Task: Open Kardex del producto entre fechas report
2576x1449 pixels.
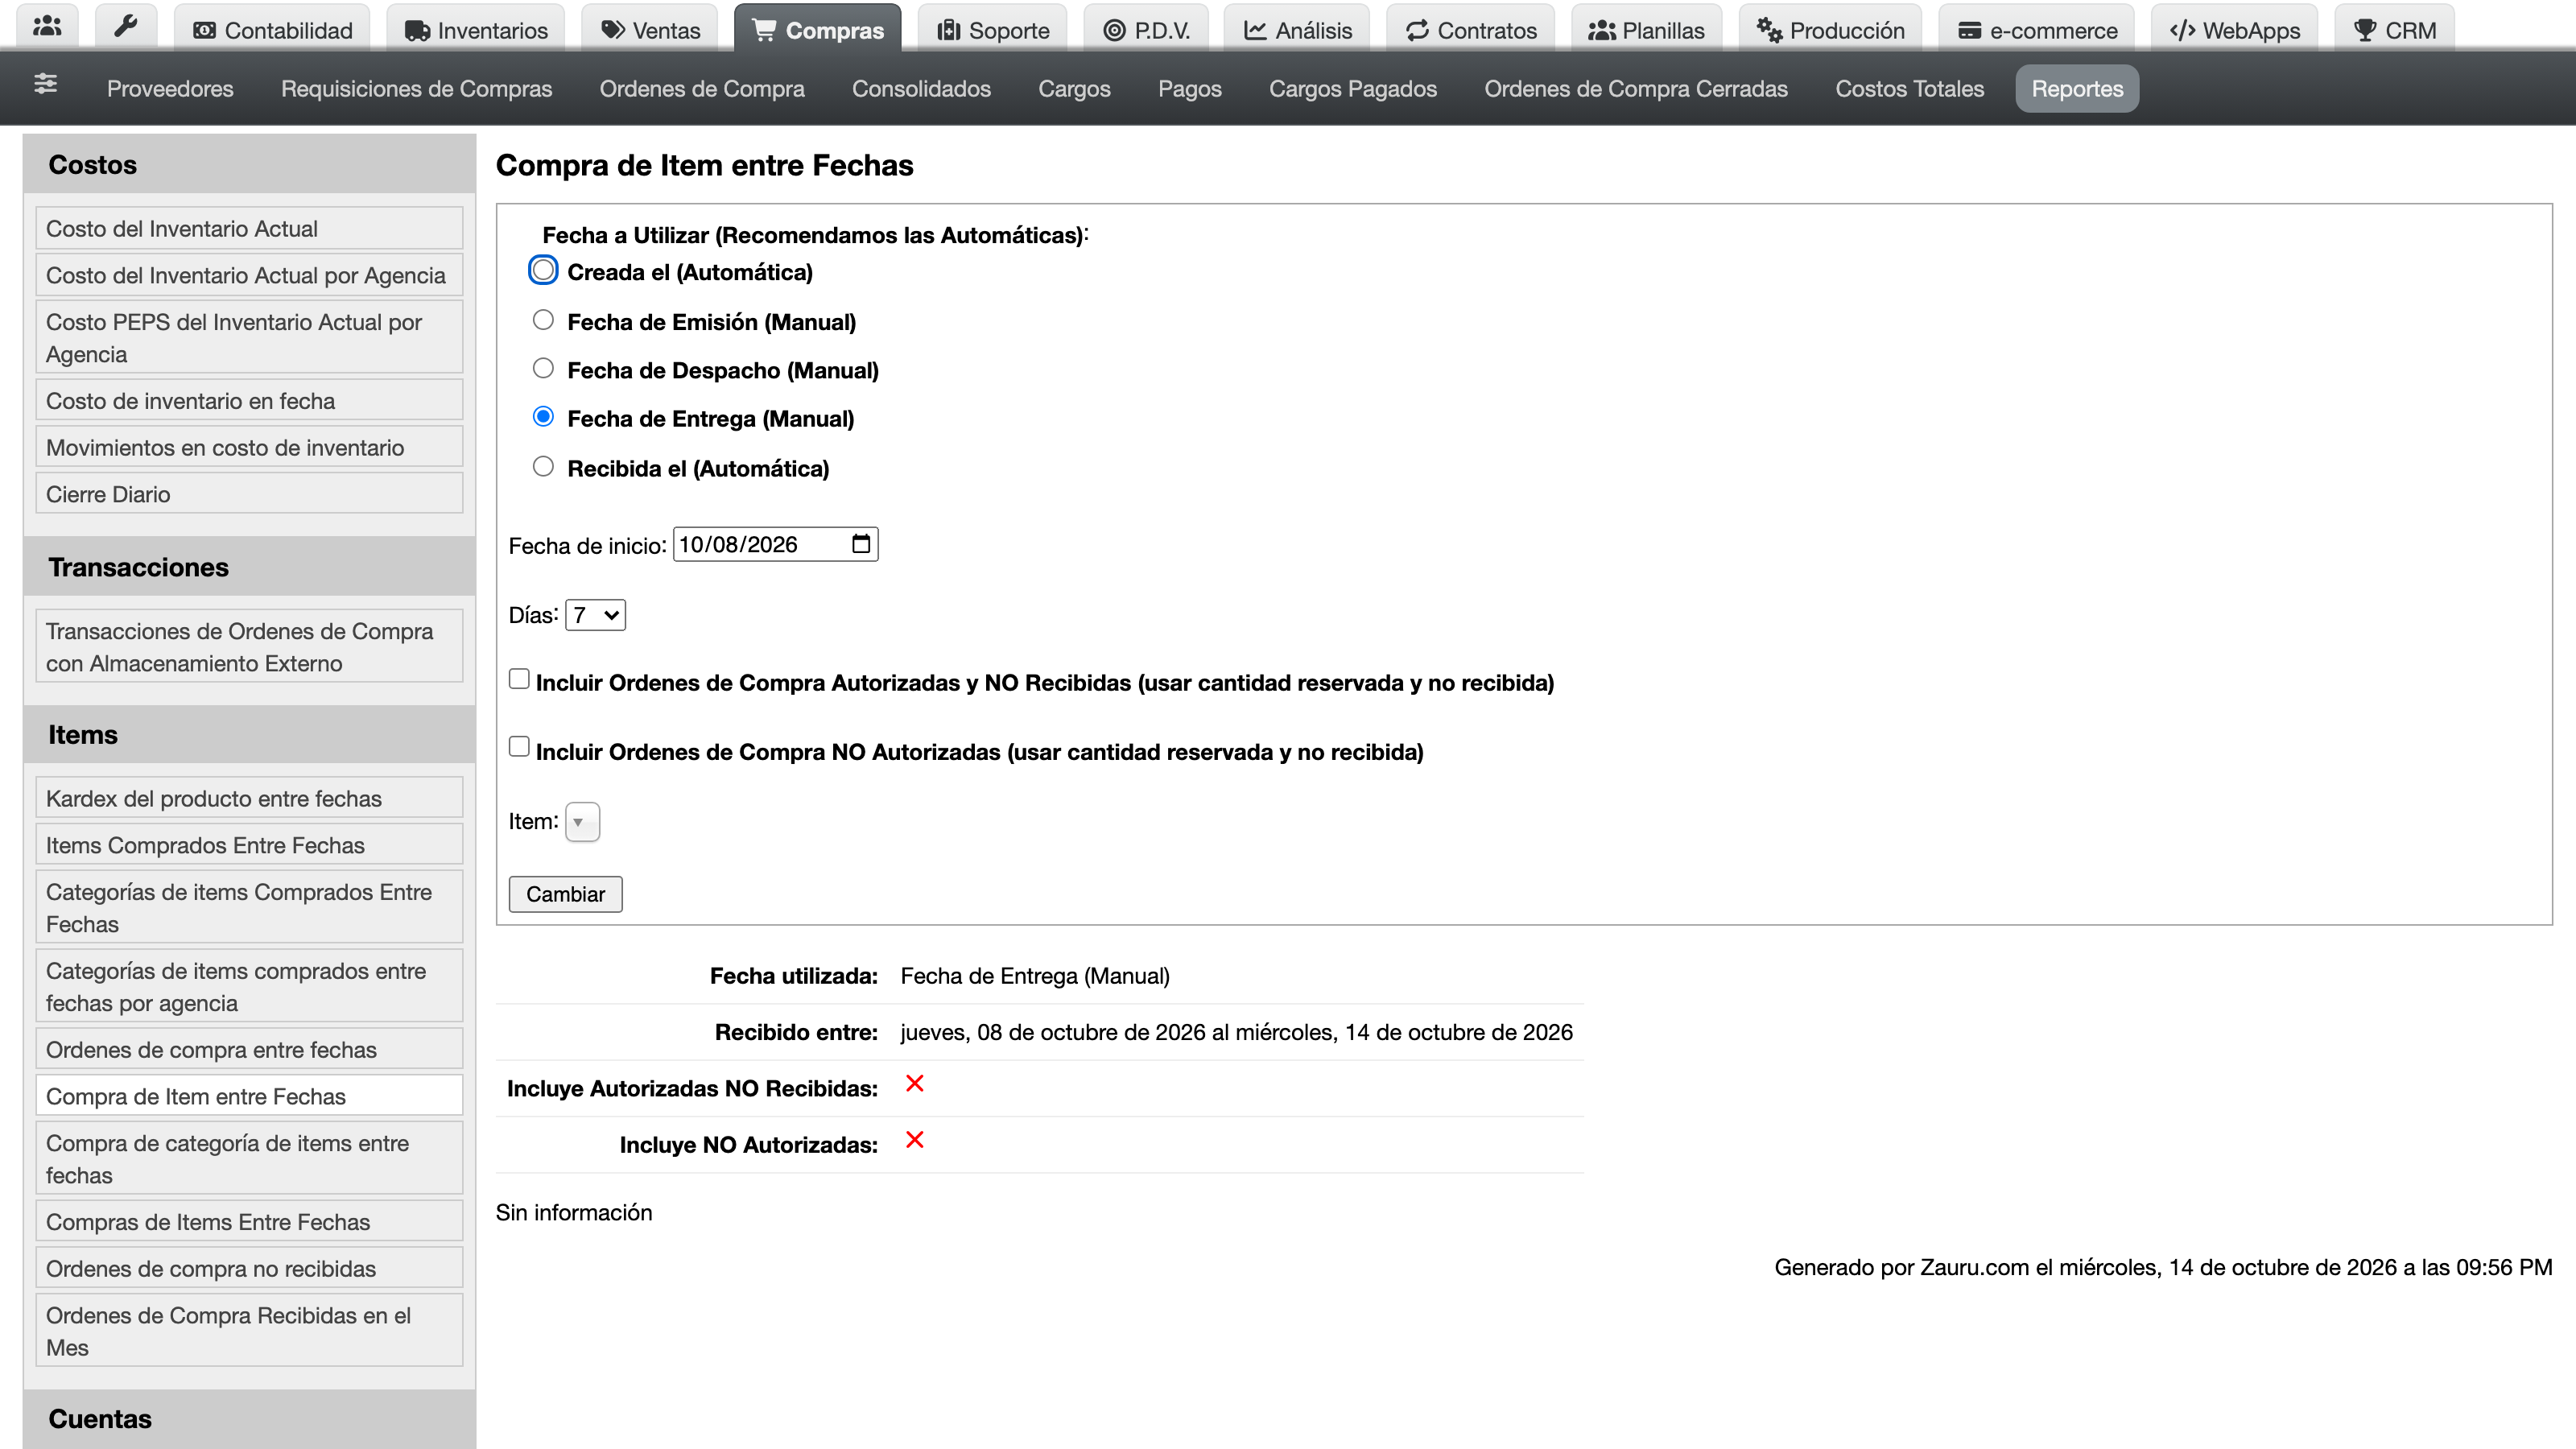Action: tap(249, 798)
